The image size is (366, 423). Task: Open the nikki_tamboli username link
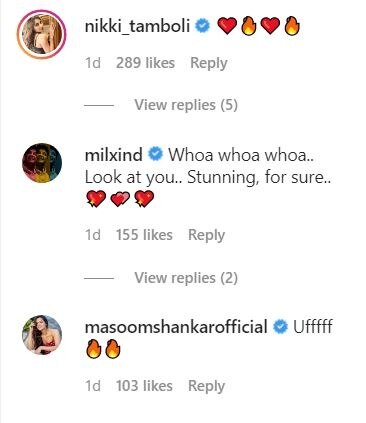[137, 26]
